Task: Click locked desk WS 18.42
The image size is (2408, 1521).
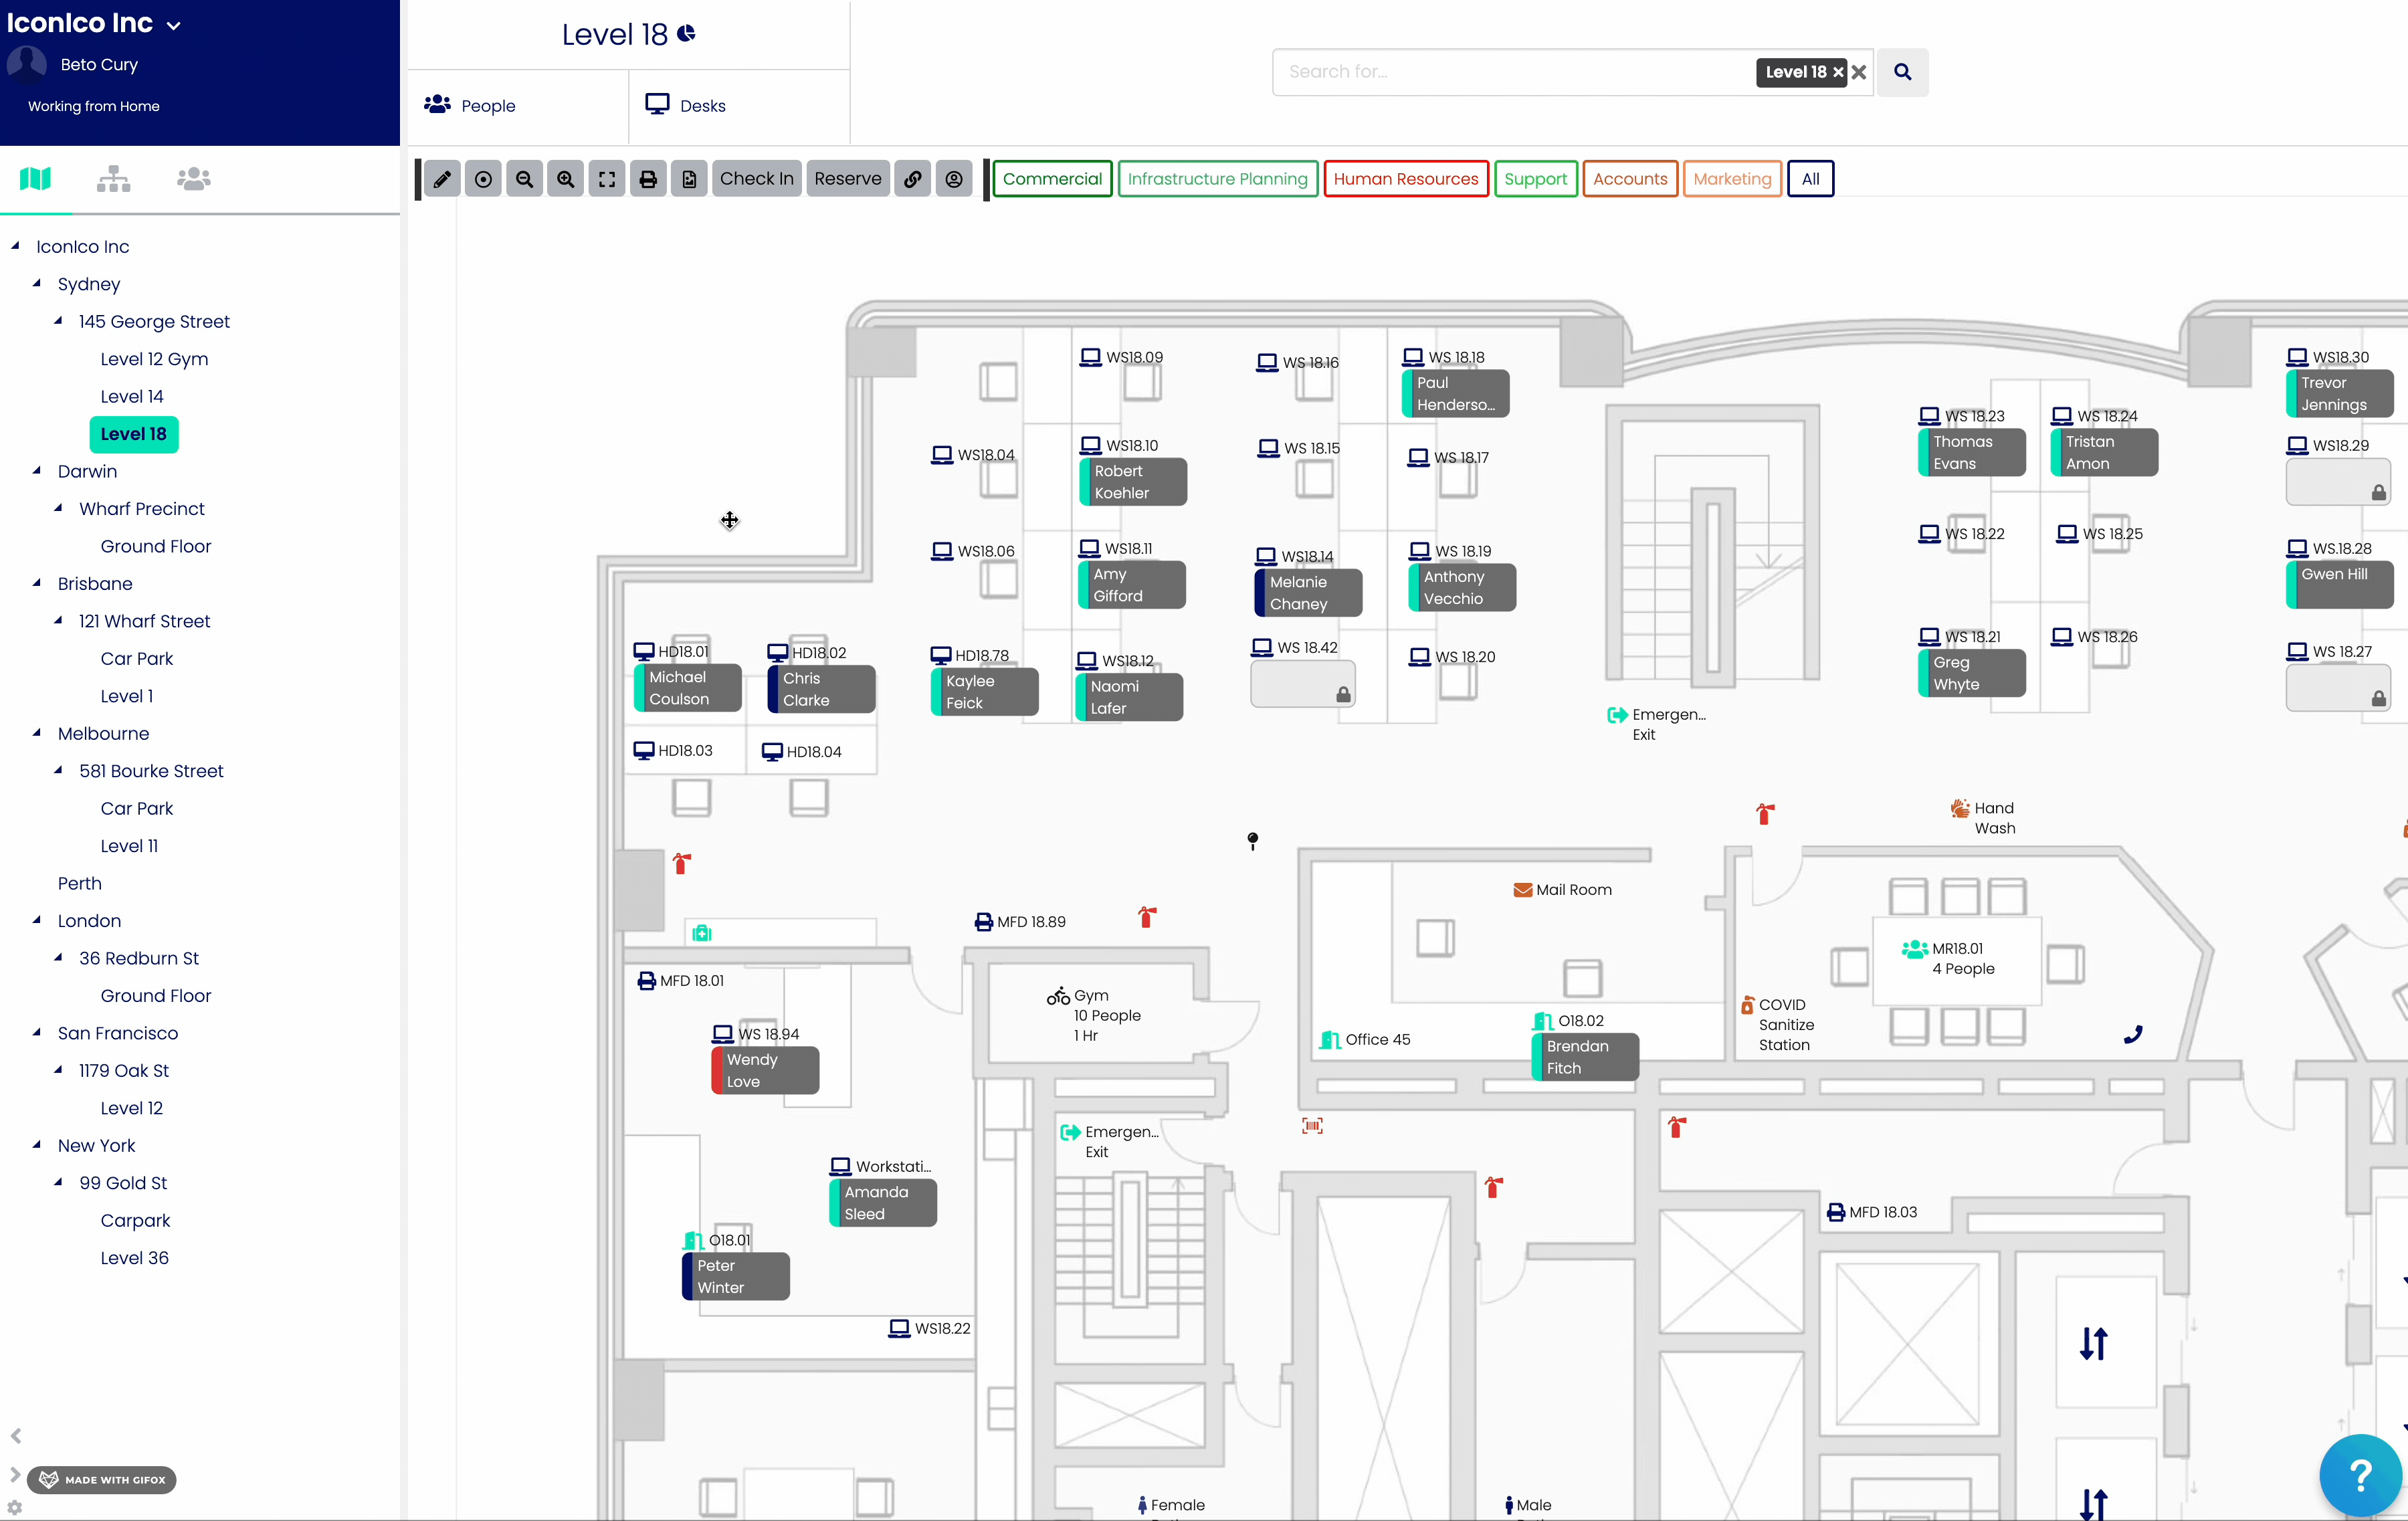Action: 1302,685
